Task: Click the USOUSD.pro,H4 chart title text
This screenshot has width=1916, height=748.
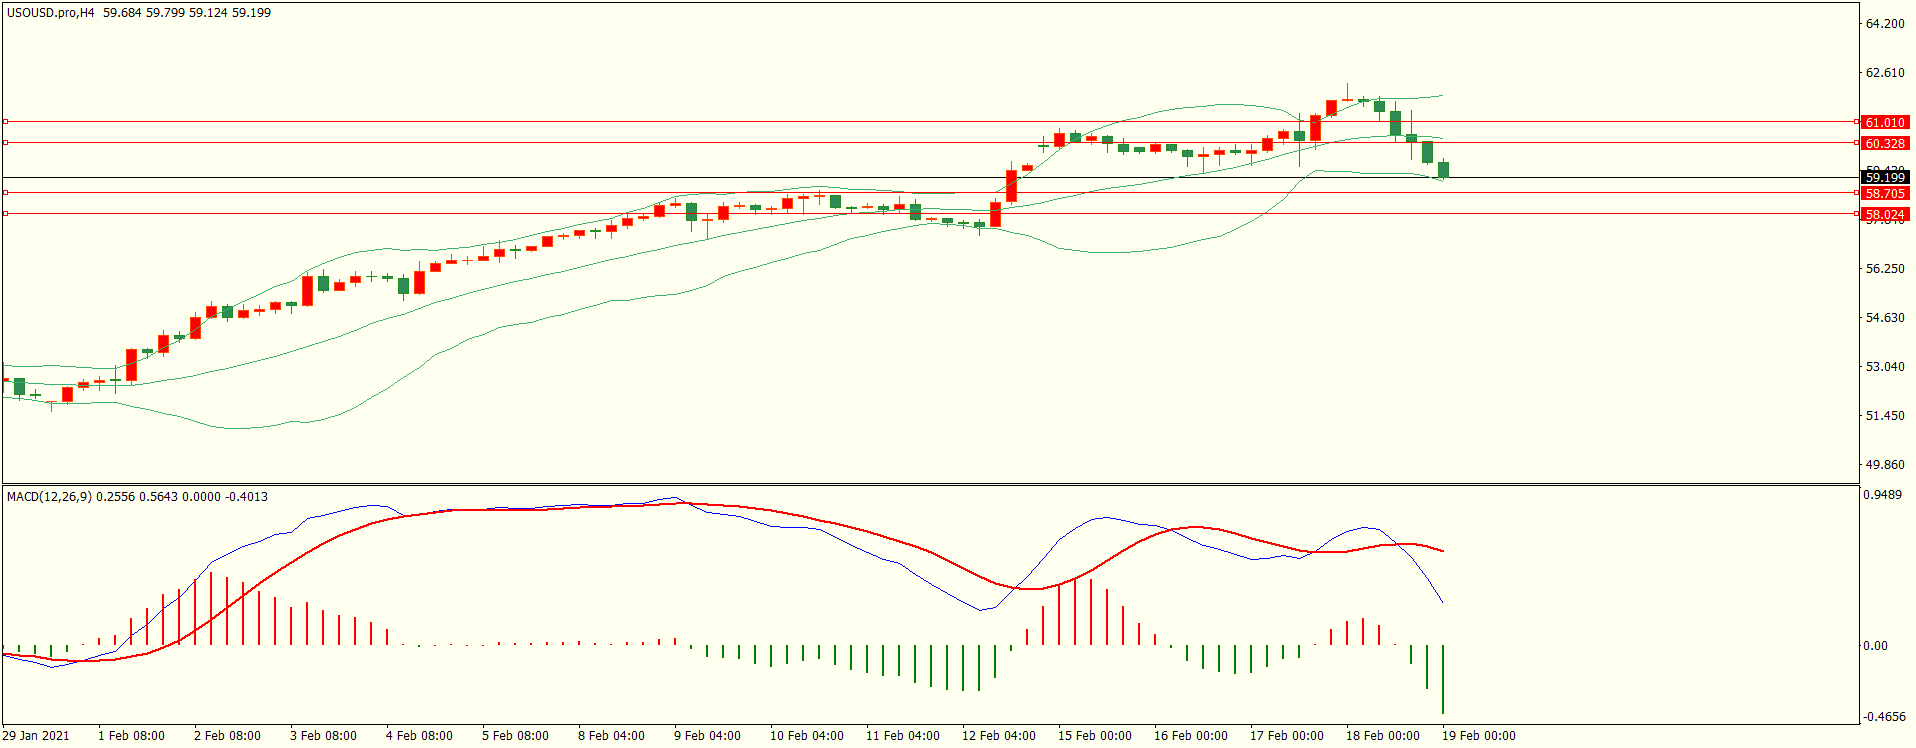Action: click(50, 13)
